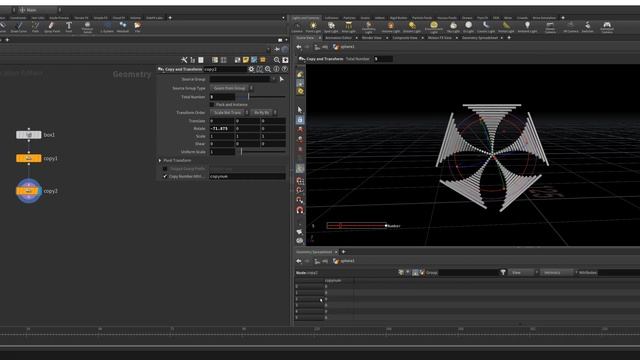Switch to the Composite View tab
Viewport: 640px width, 360px height.
click(x=405, y=38)
